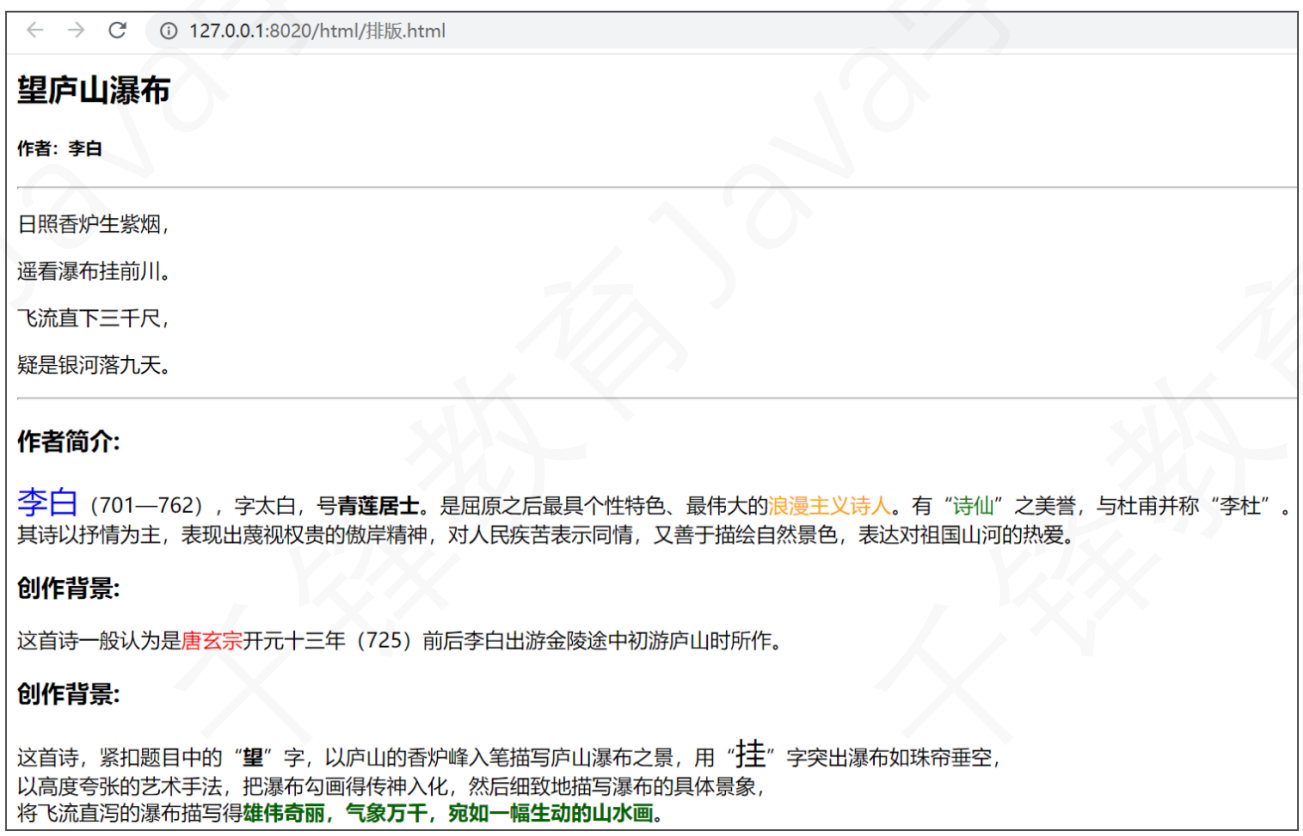
Task: Click the bold text 青莲居士
Action: pyautogui.click(x=378, y=506)
